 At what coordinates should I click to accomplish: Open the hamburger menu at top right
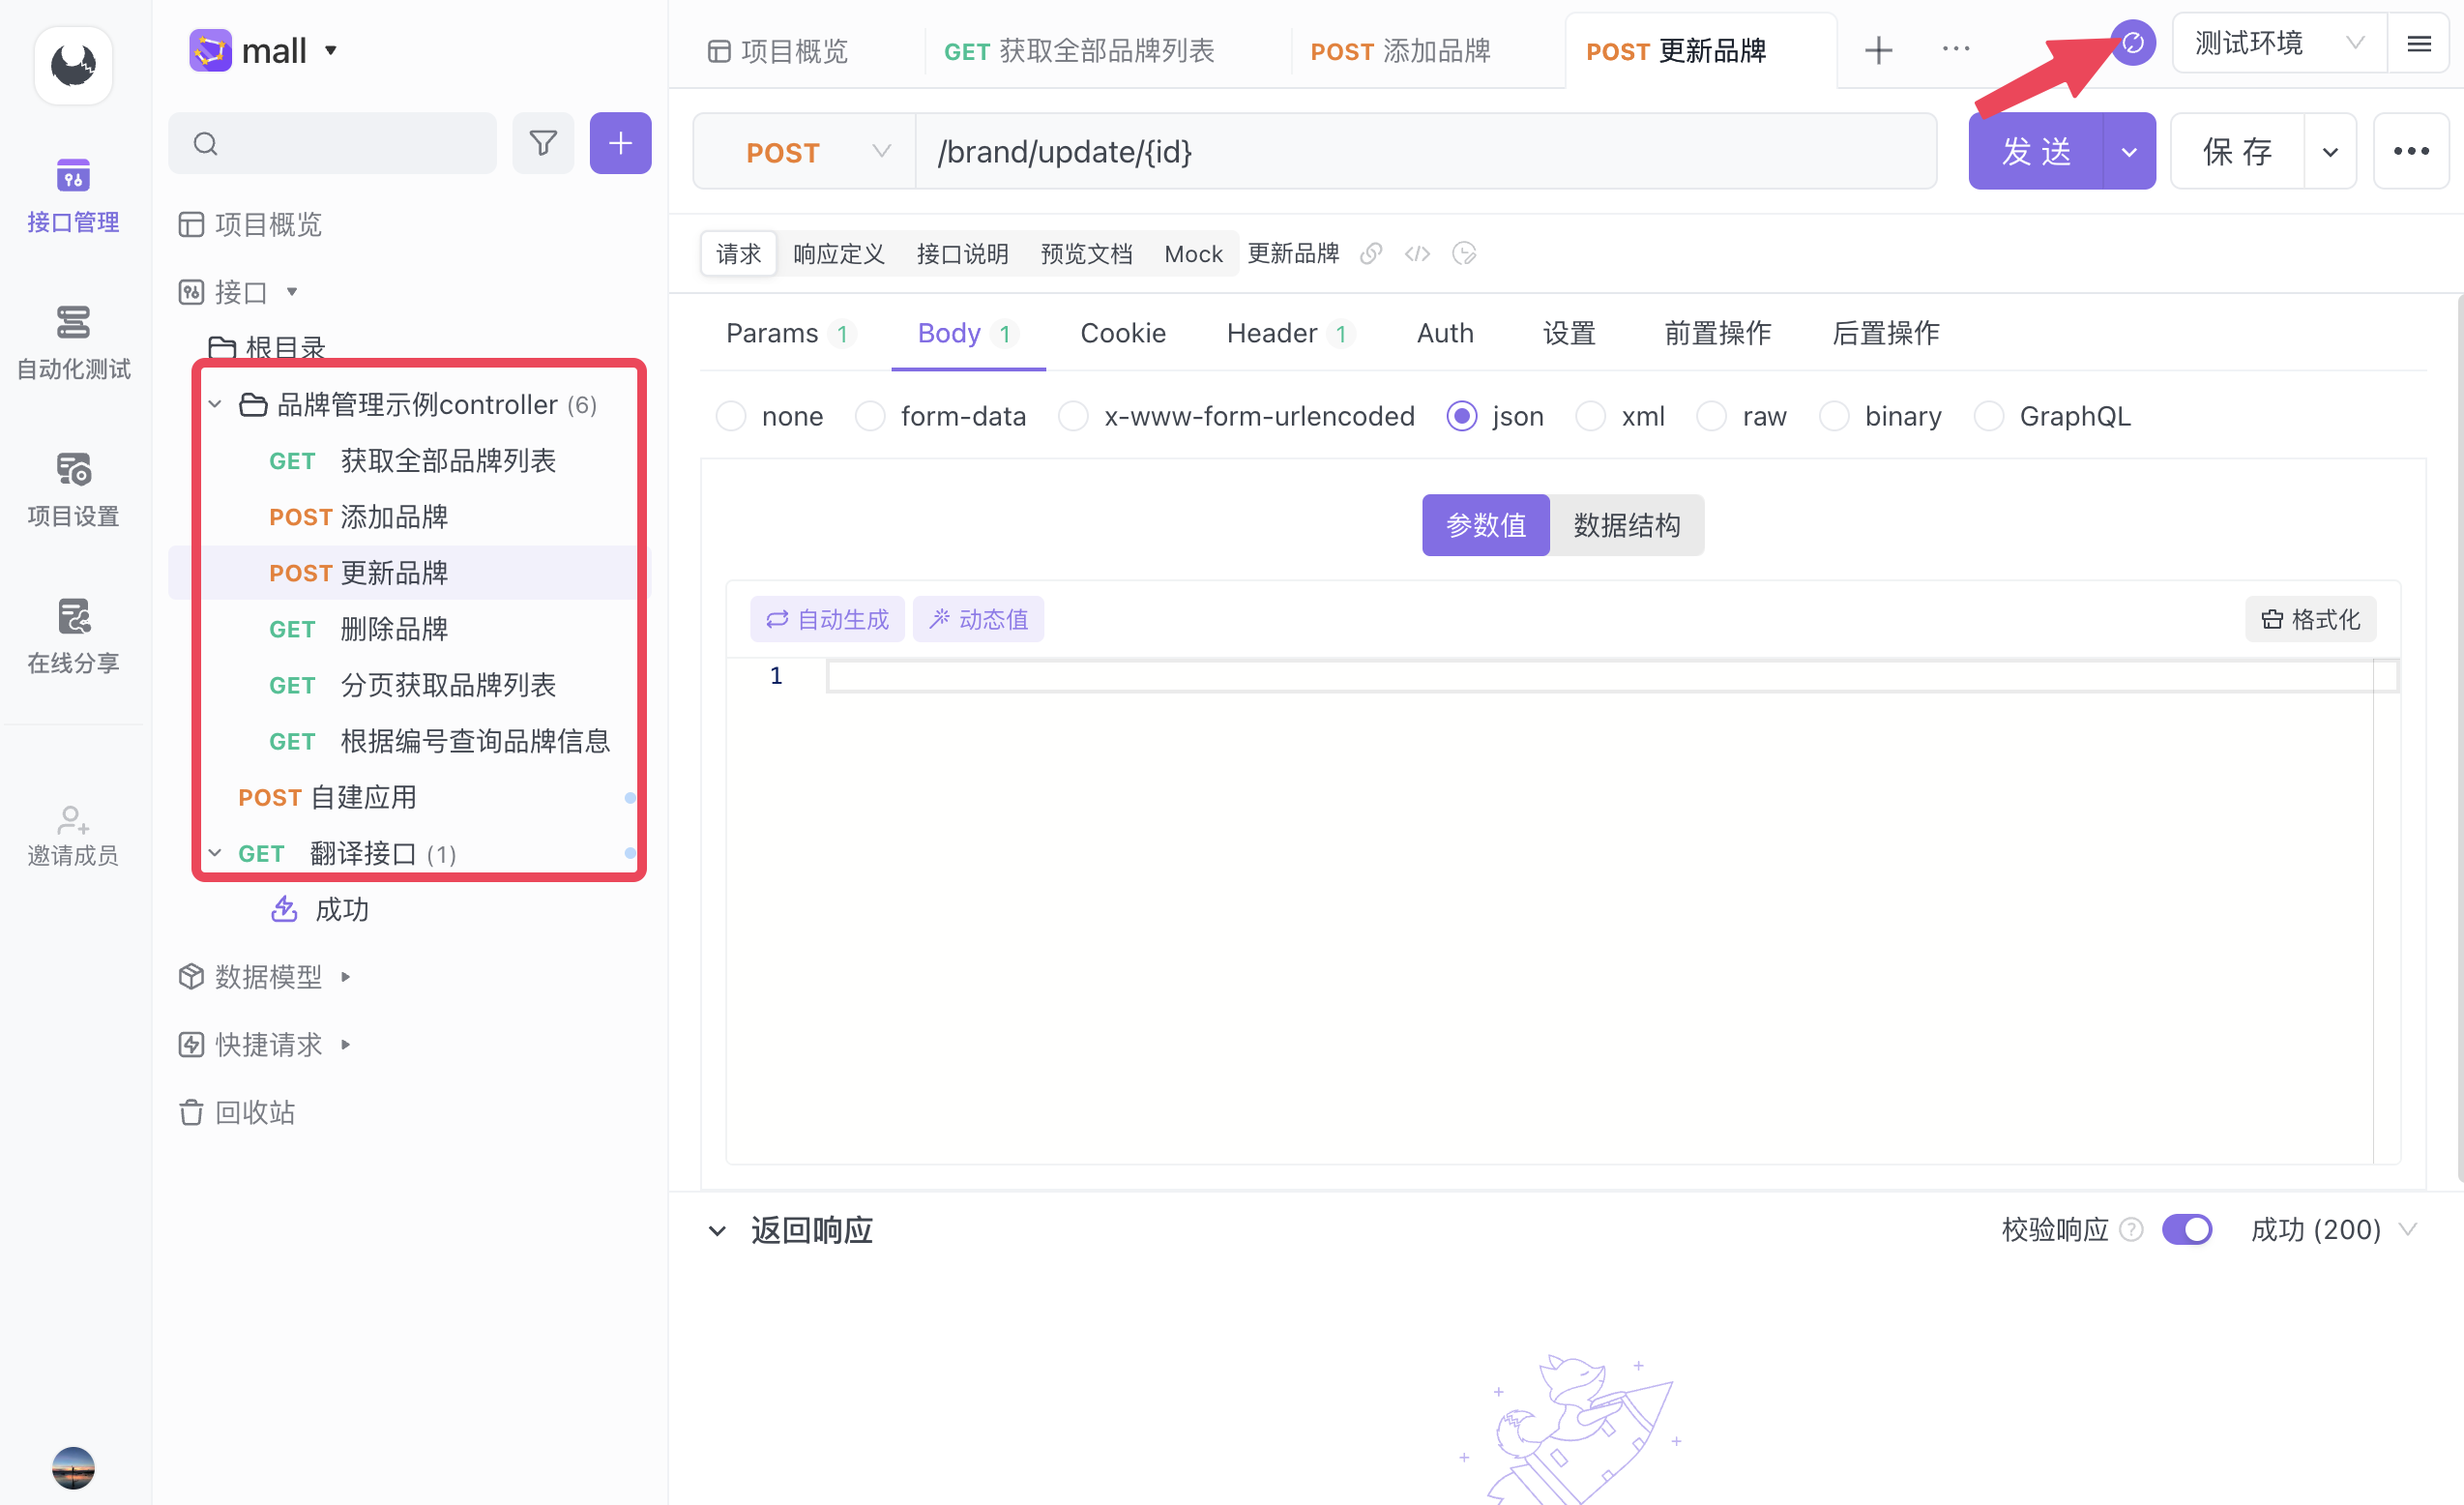tap(2418, 44)
